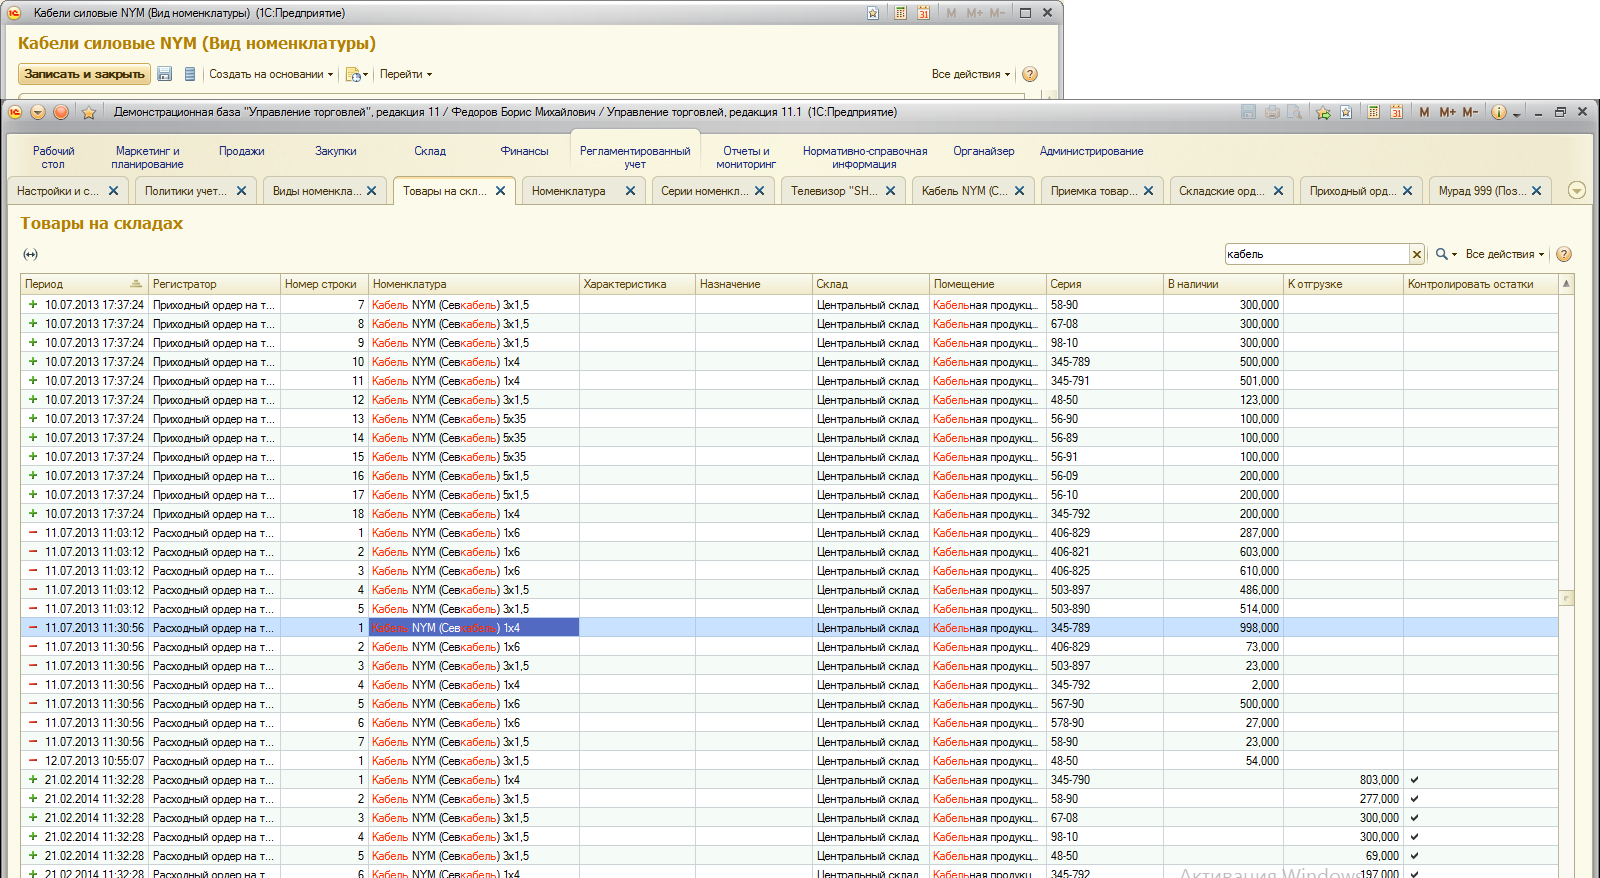This screenshot has width=1600, height=878.
Task: Click the orange back arrow in main title bar
Action: (x=38, y=112)
